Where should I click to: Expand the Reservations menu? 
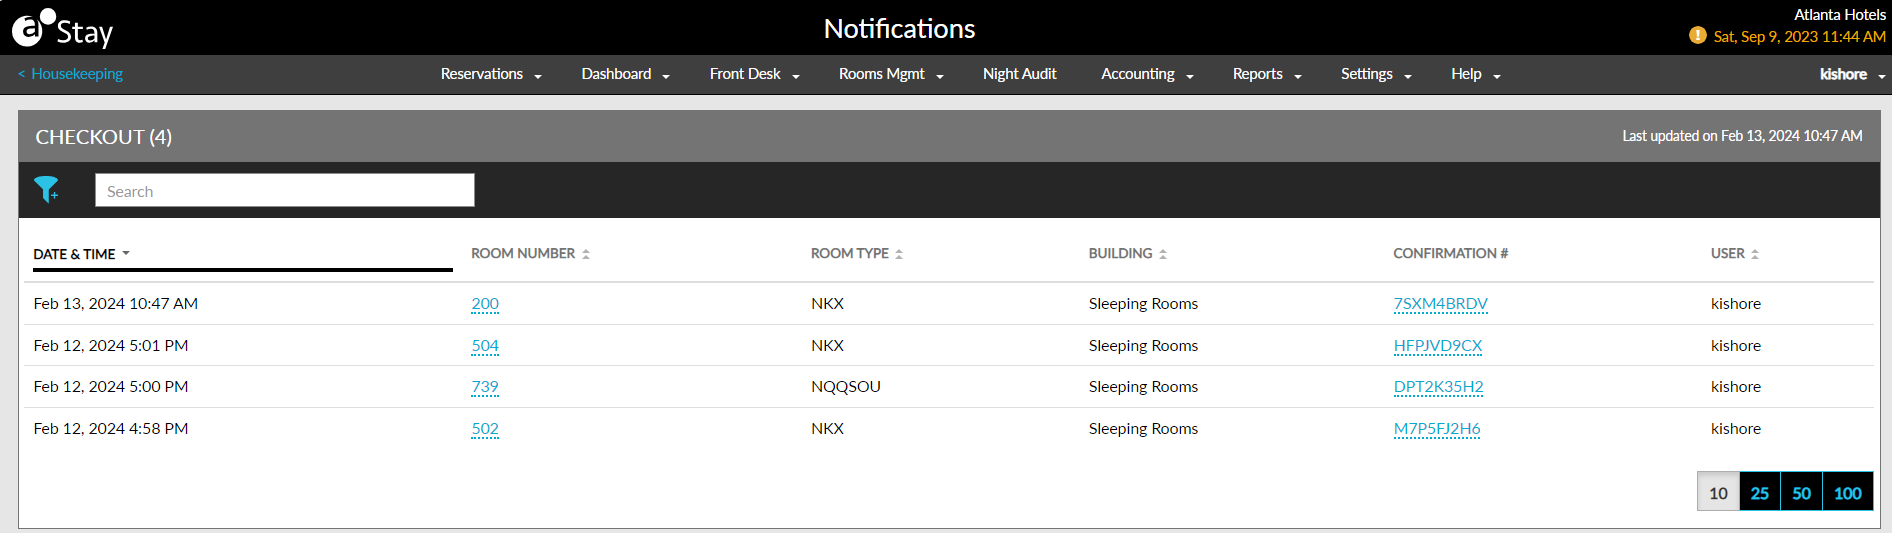pos(490,74)
